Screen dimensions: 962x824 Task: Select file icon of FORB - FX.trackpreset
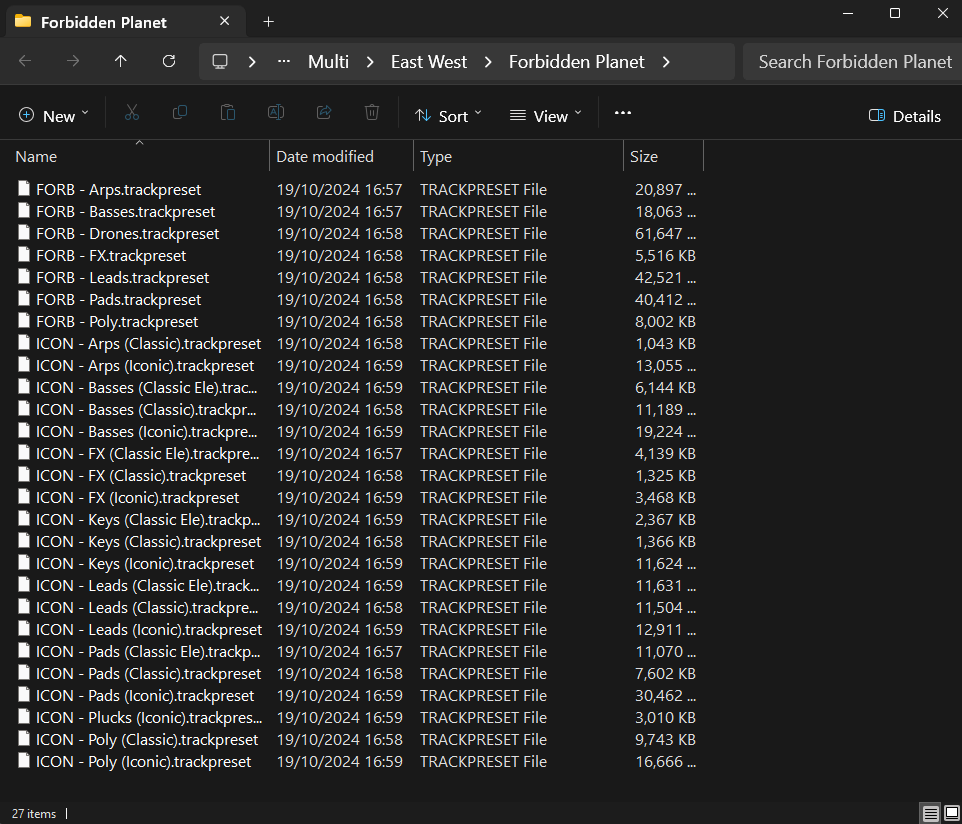point(24,255)
